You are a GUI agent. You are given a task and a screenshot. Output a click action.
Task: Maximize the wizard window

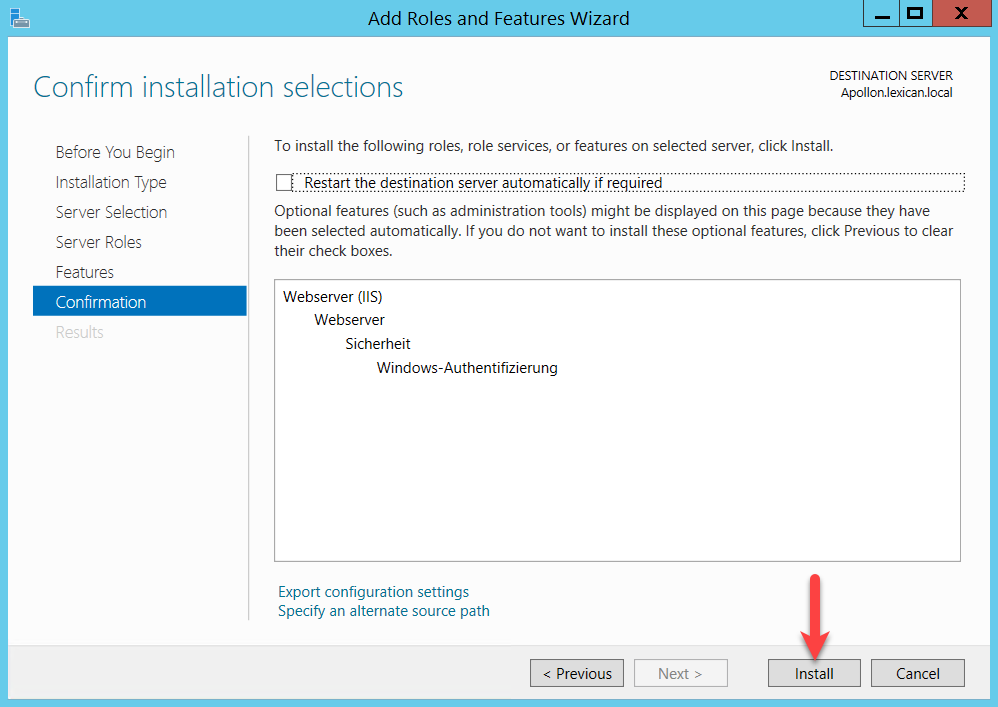coord(914,15)
